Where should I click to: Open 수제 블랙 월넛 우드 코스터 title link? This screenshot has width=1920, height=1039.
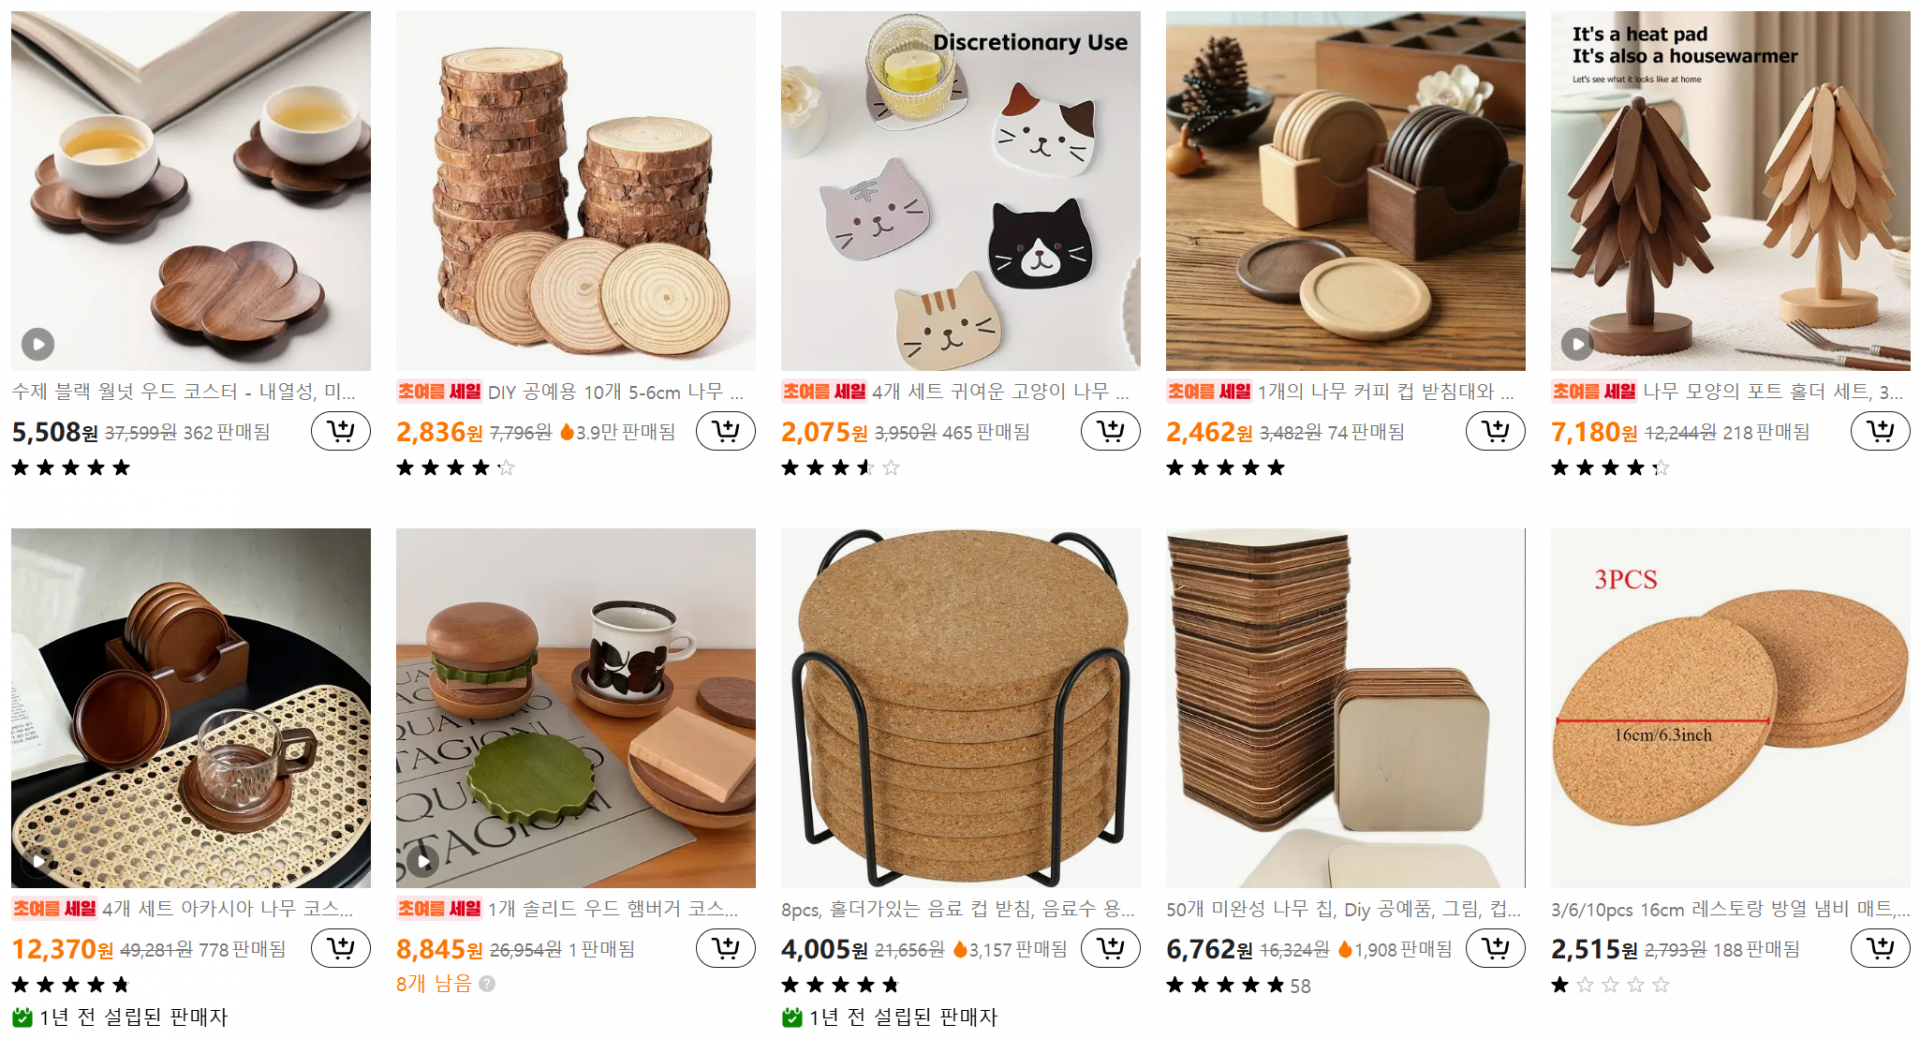183,391
